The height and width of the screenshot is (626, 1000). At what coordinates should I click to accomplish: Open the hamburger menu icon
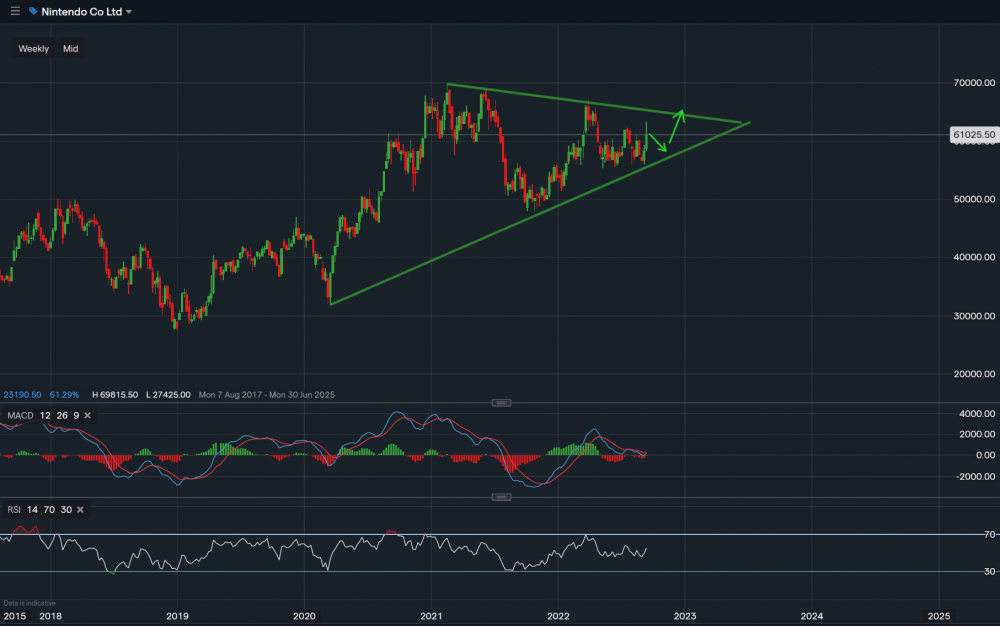click(x=15, y=11)
